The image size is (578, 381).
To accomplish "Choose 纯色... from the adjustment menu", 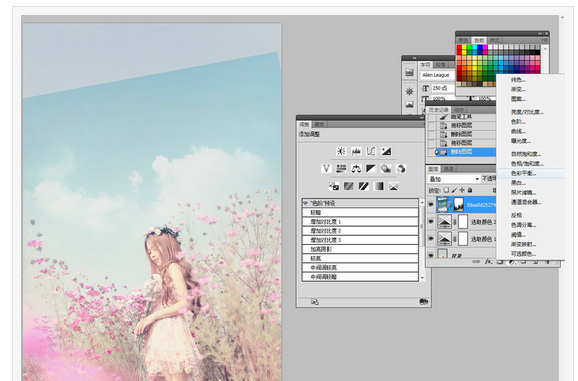I will point(531,80).
